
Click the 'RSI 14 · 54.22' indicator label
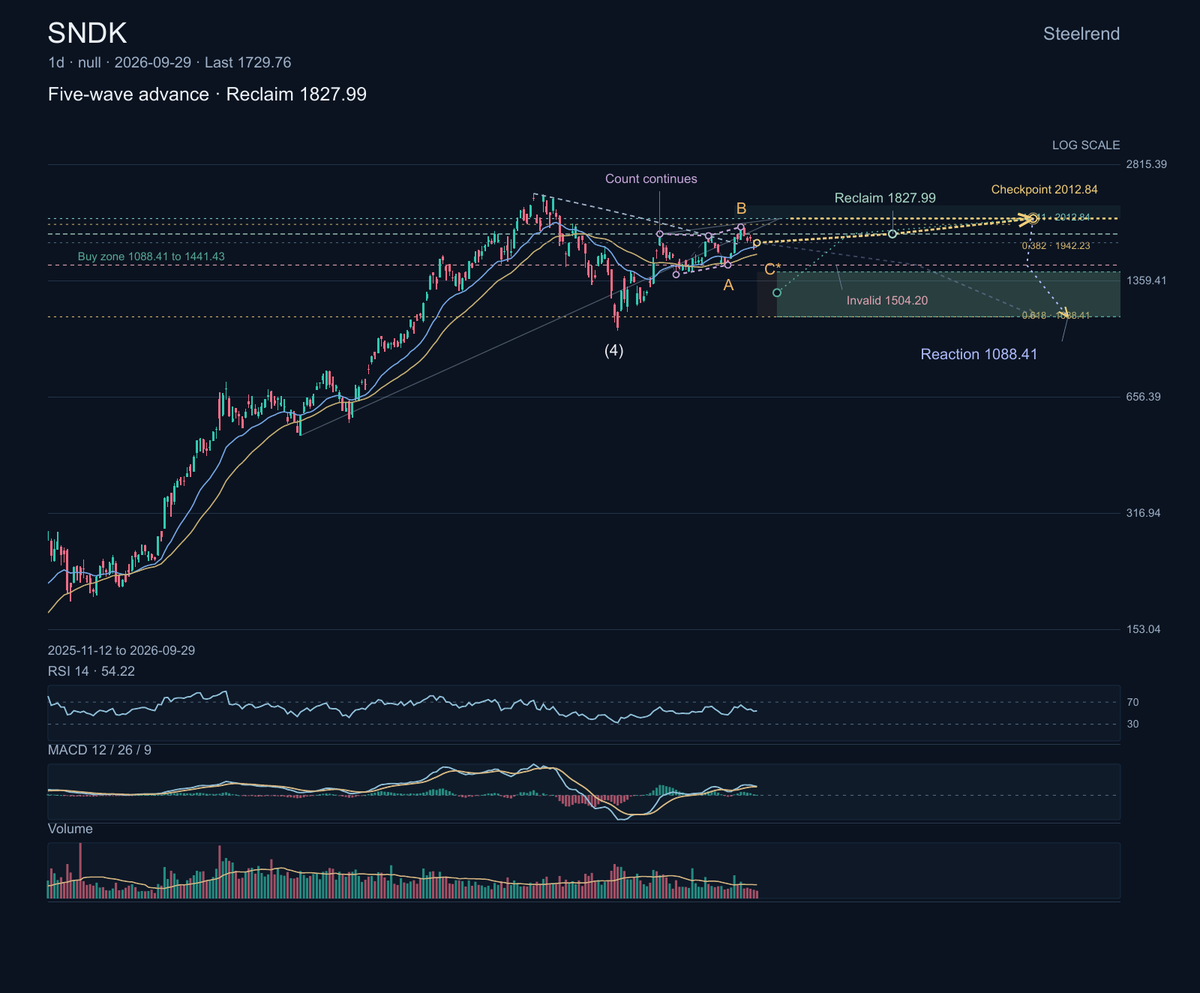(92, 671)
